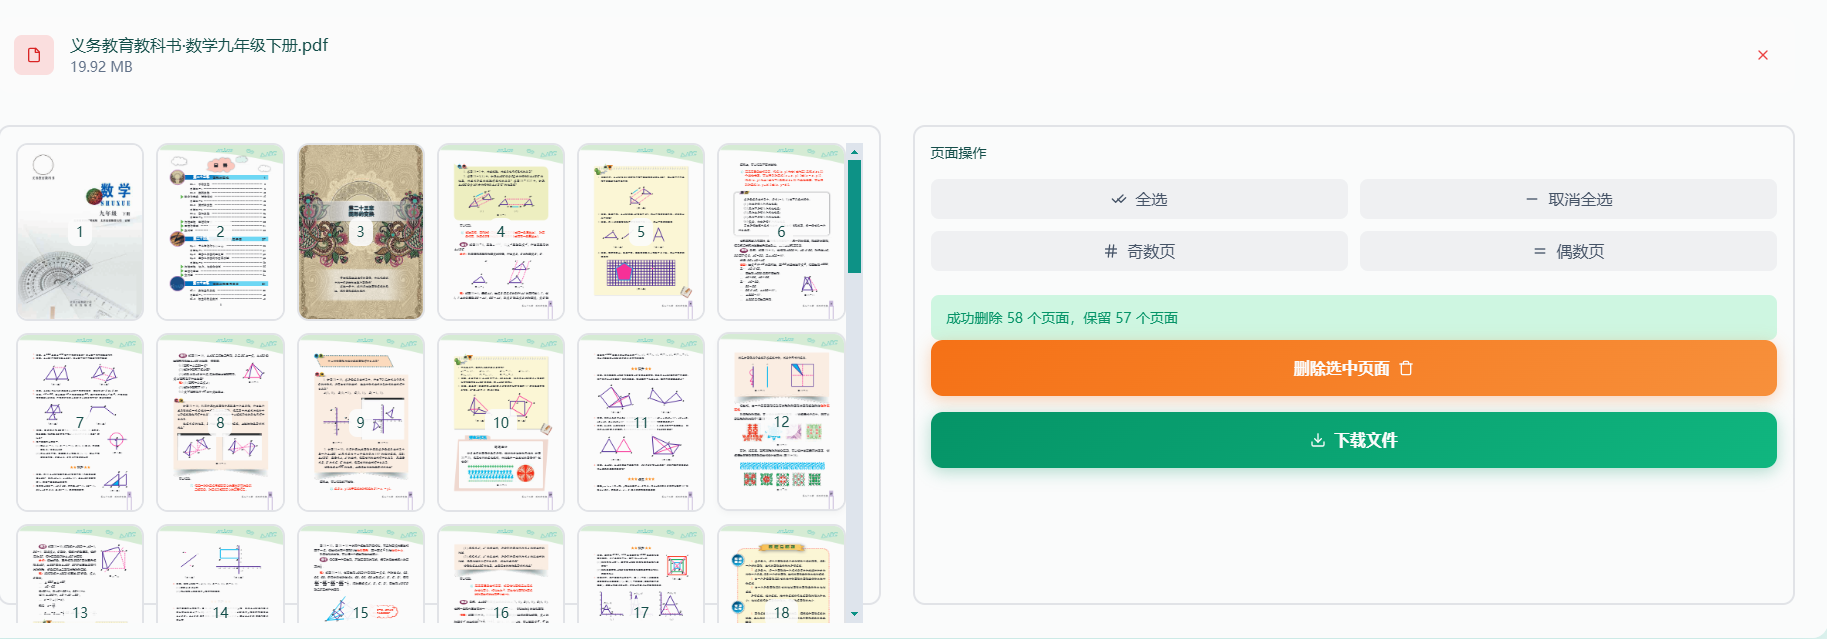Select page 4 thumbnail
This screenshot has width=1827, height=639.
501,232
